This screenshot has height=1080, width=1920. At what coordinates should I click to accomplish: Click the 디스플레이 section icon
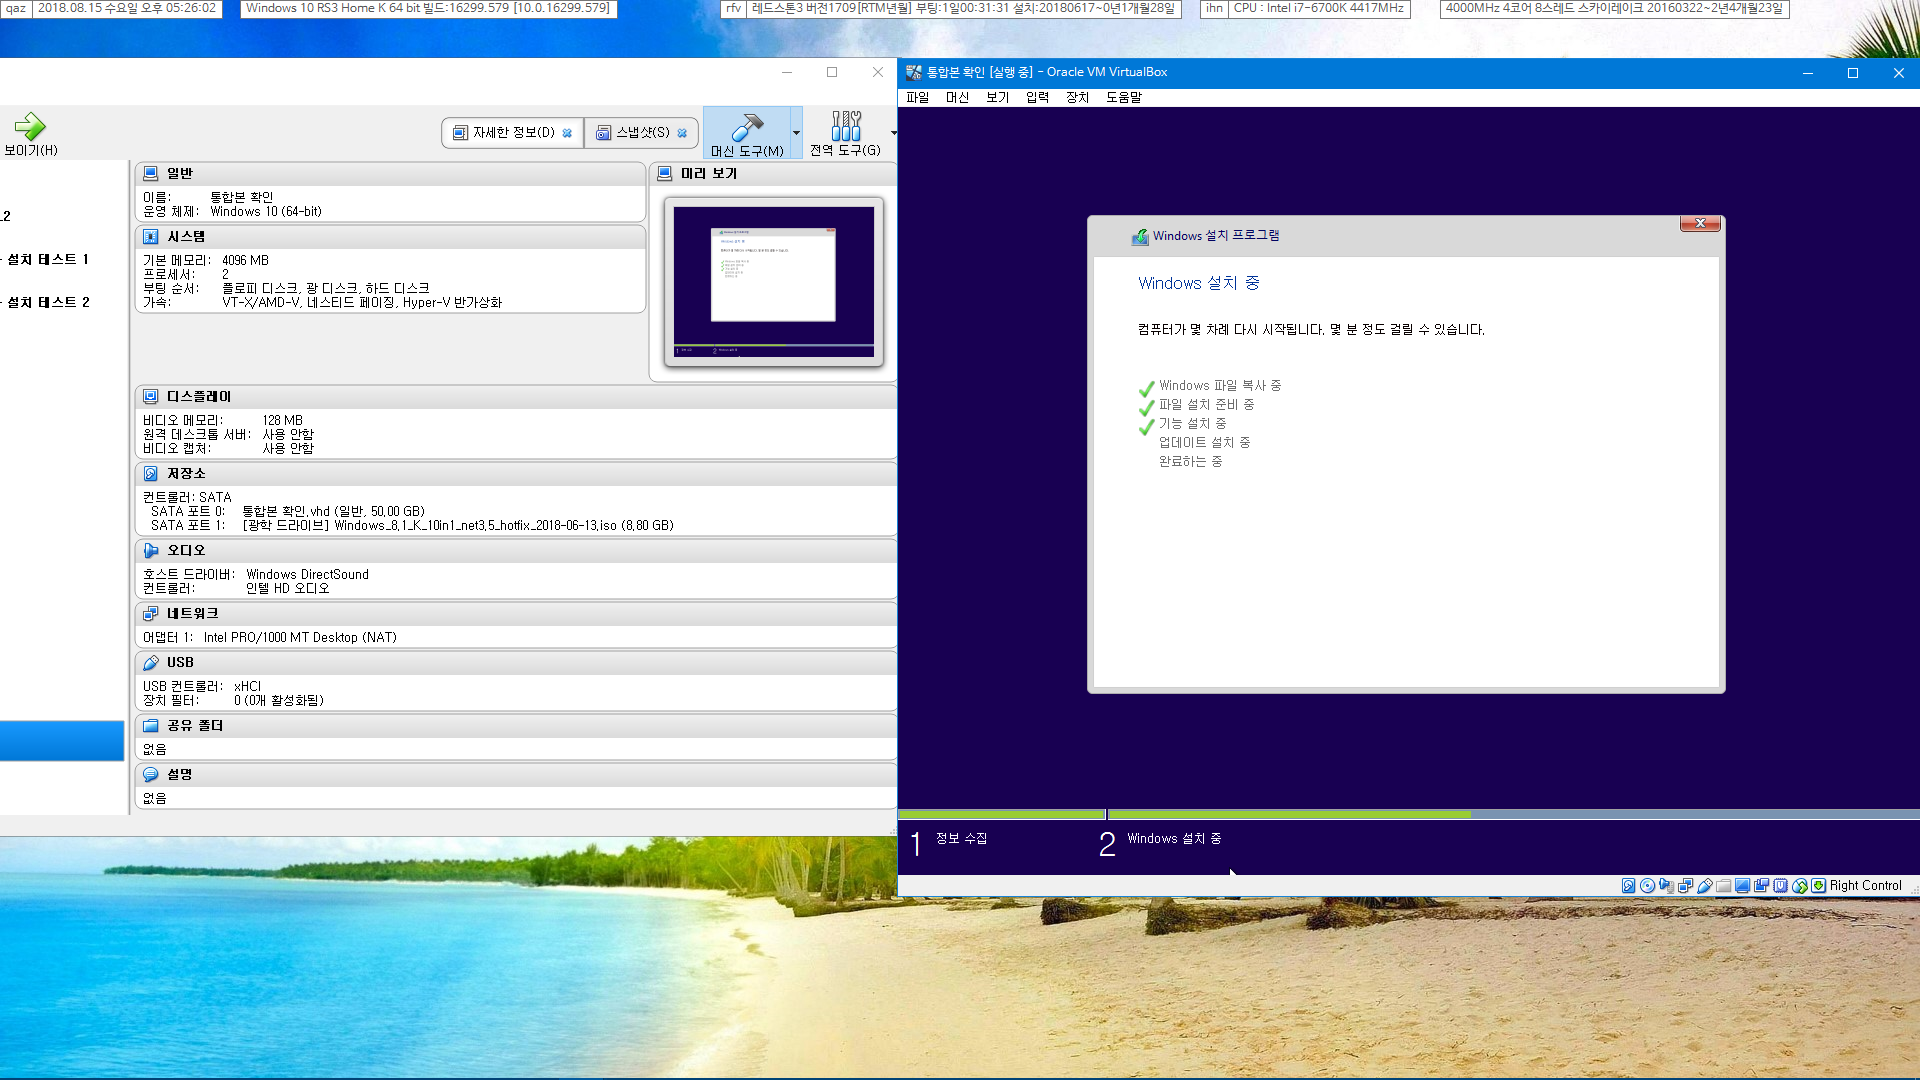[x=151, y=397]
